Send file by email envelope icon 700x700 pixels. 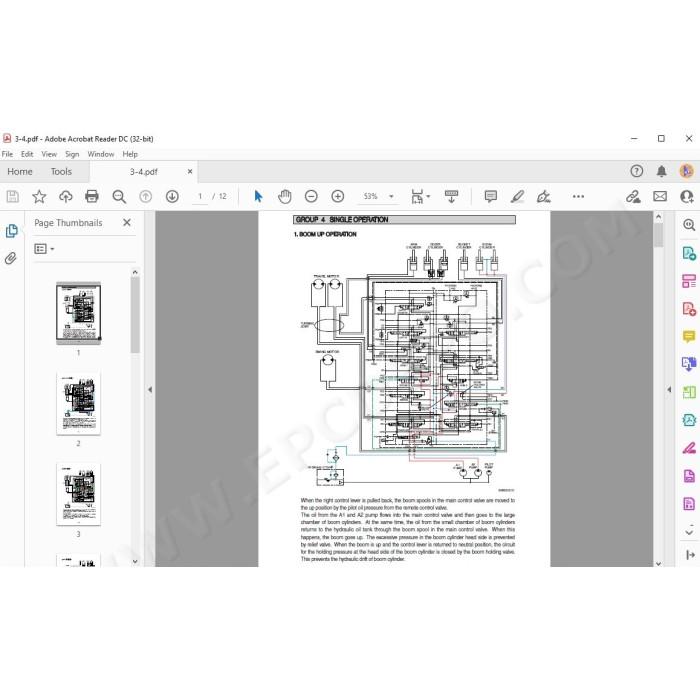tap(660, 196)
